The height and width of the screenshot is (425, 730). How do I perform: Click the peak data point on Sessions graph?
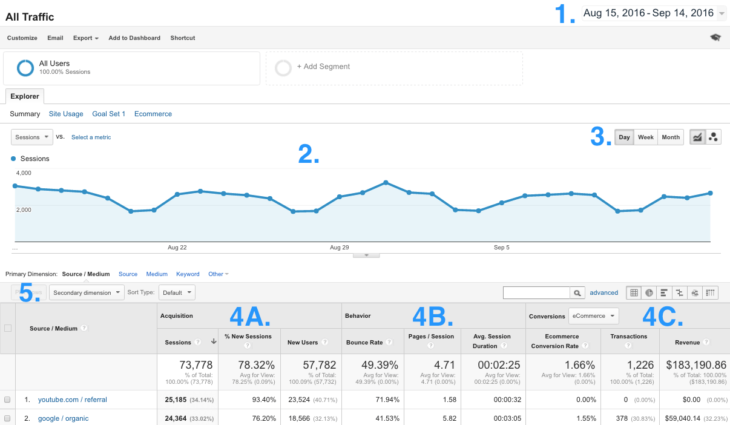(x=385, y=182)
